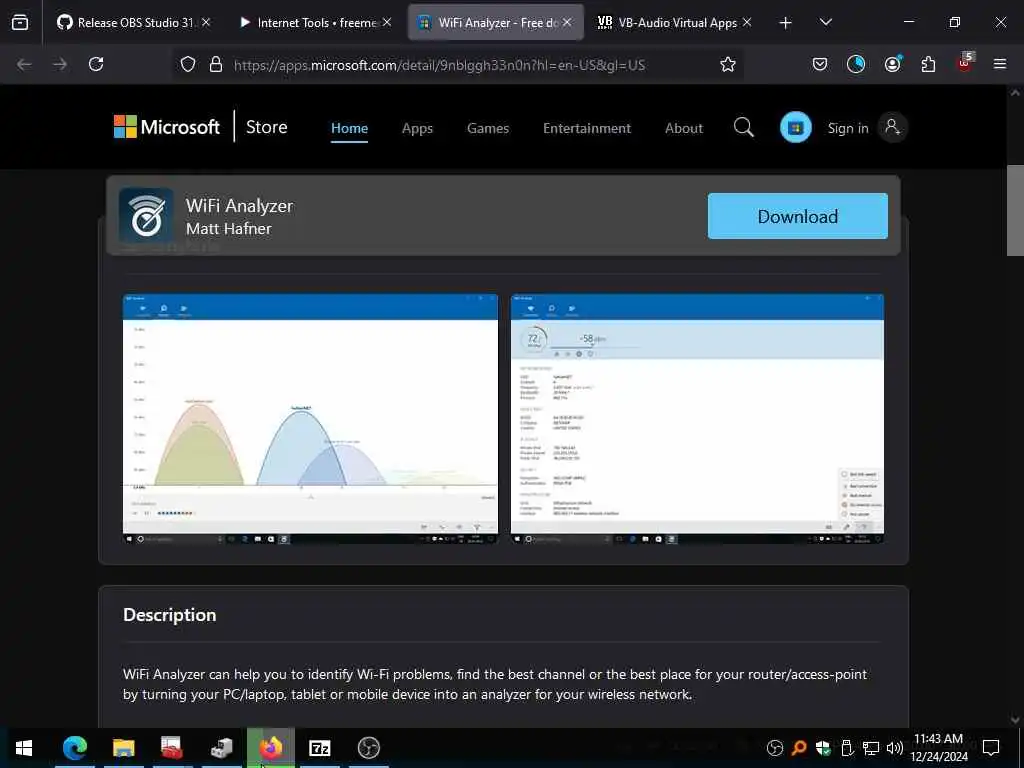Open Firefox account icon
Image resolution: width=1024 pixels, height=768 pixels.
pos(892,64)
